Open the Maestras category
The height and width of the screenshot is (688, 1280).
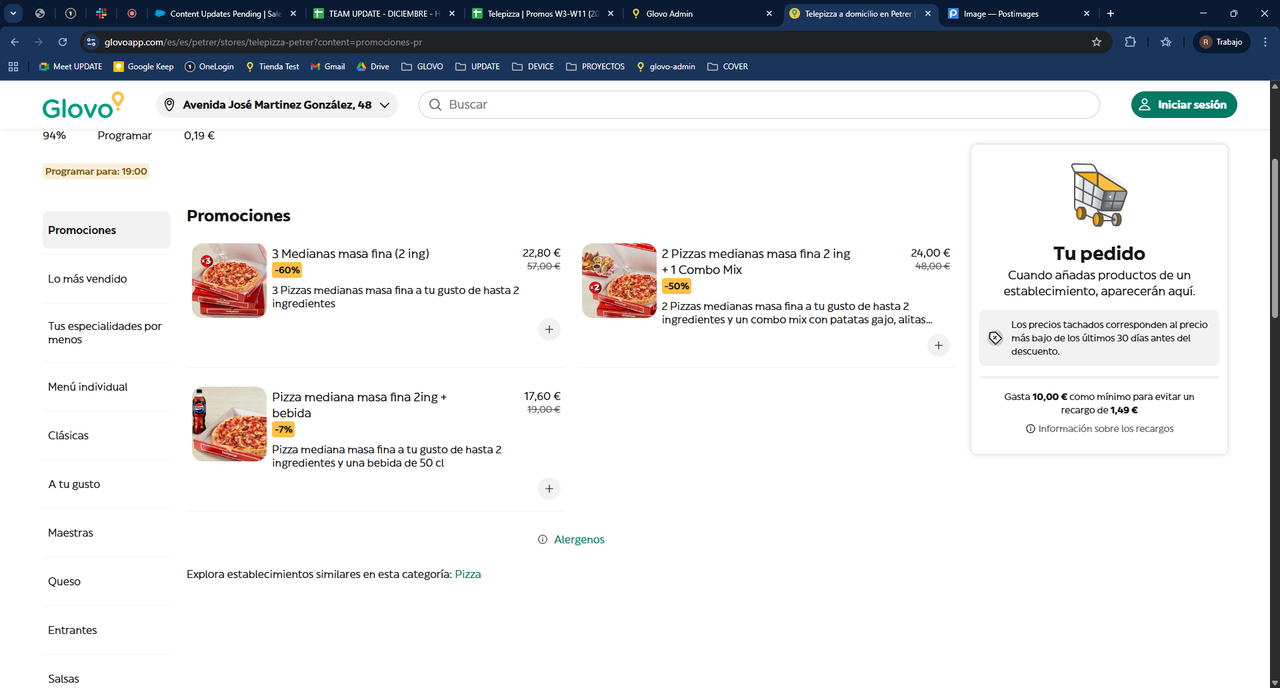70,533
